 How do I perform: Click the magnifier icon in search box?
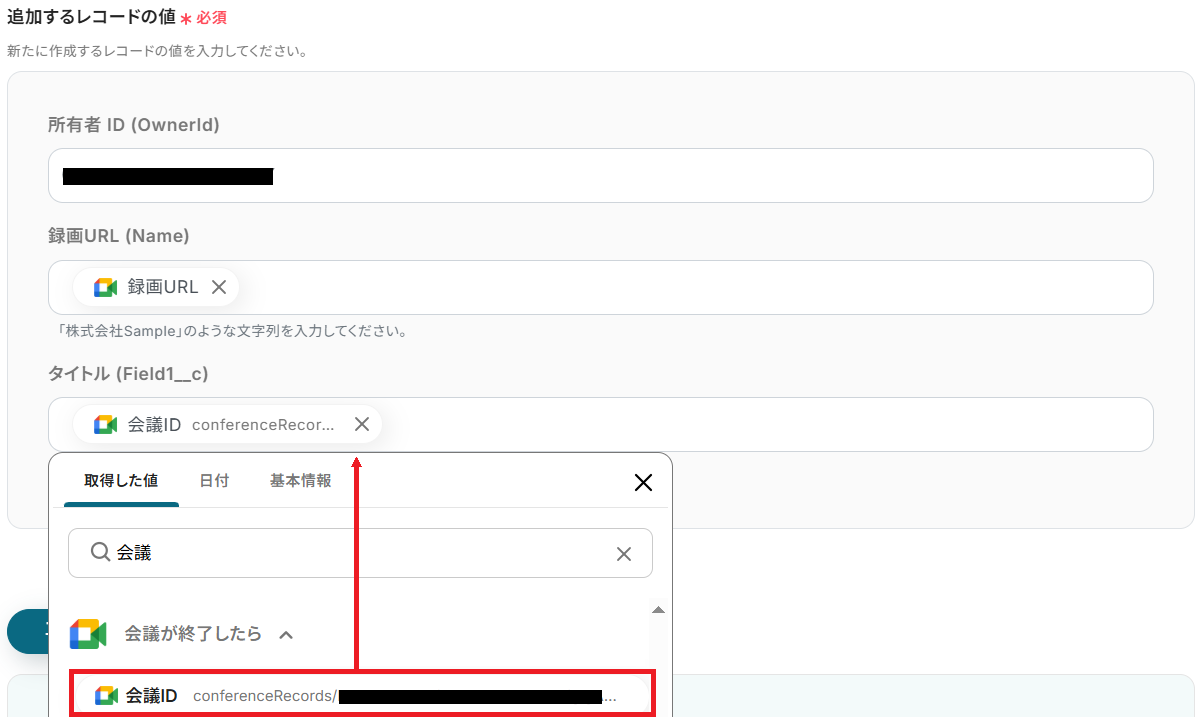pyautogui.click(x=100, y=552)
